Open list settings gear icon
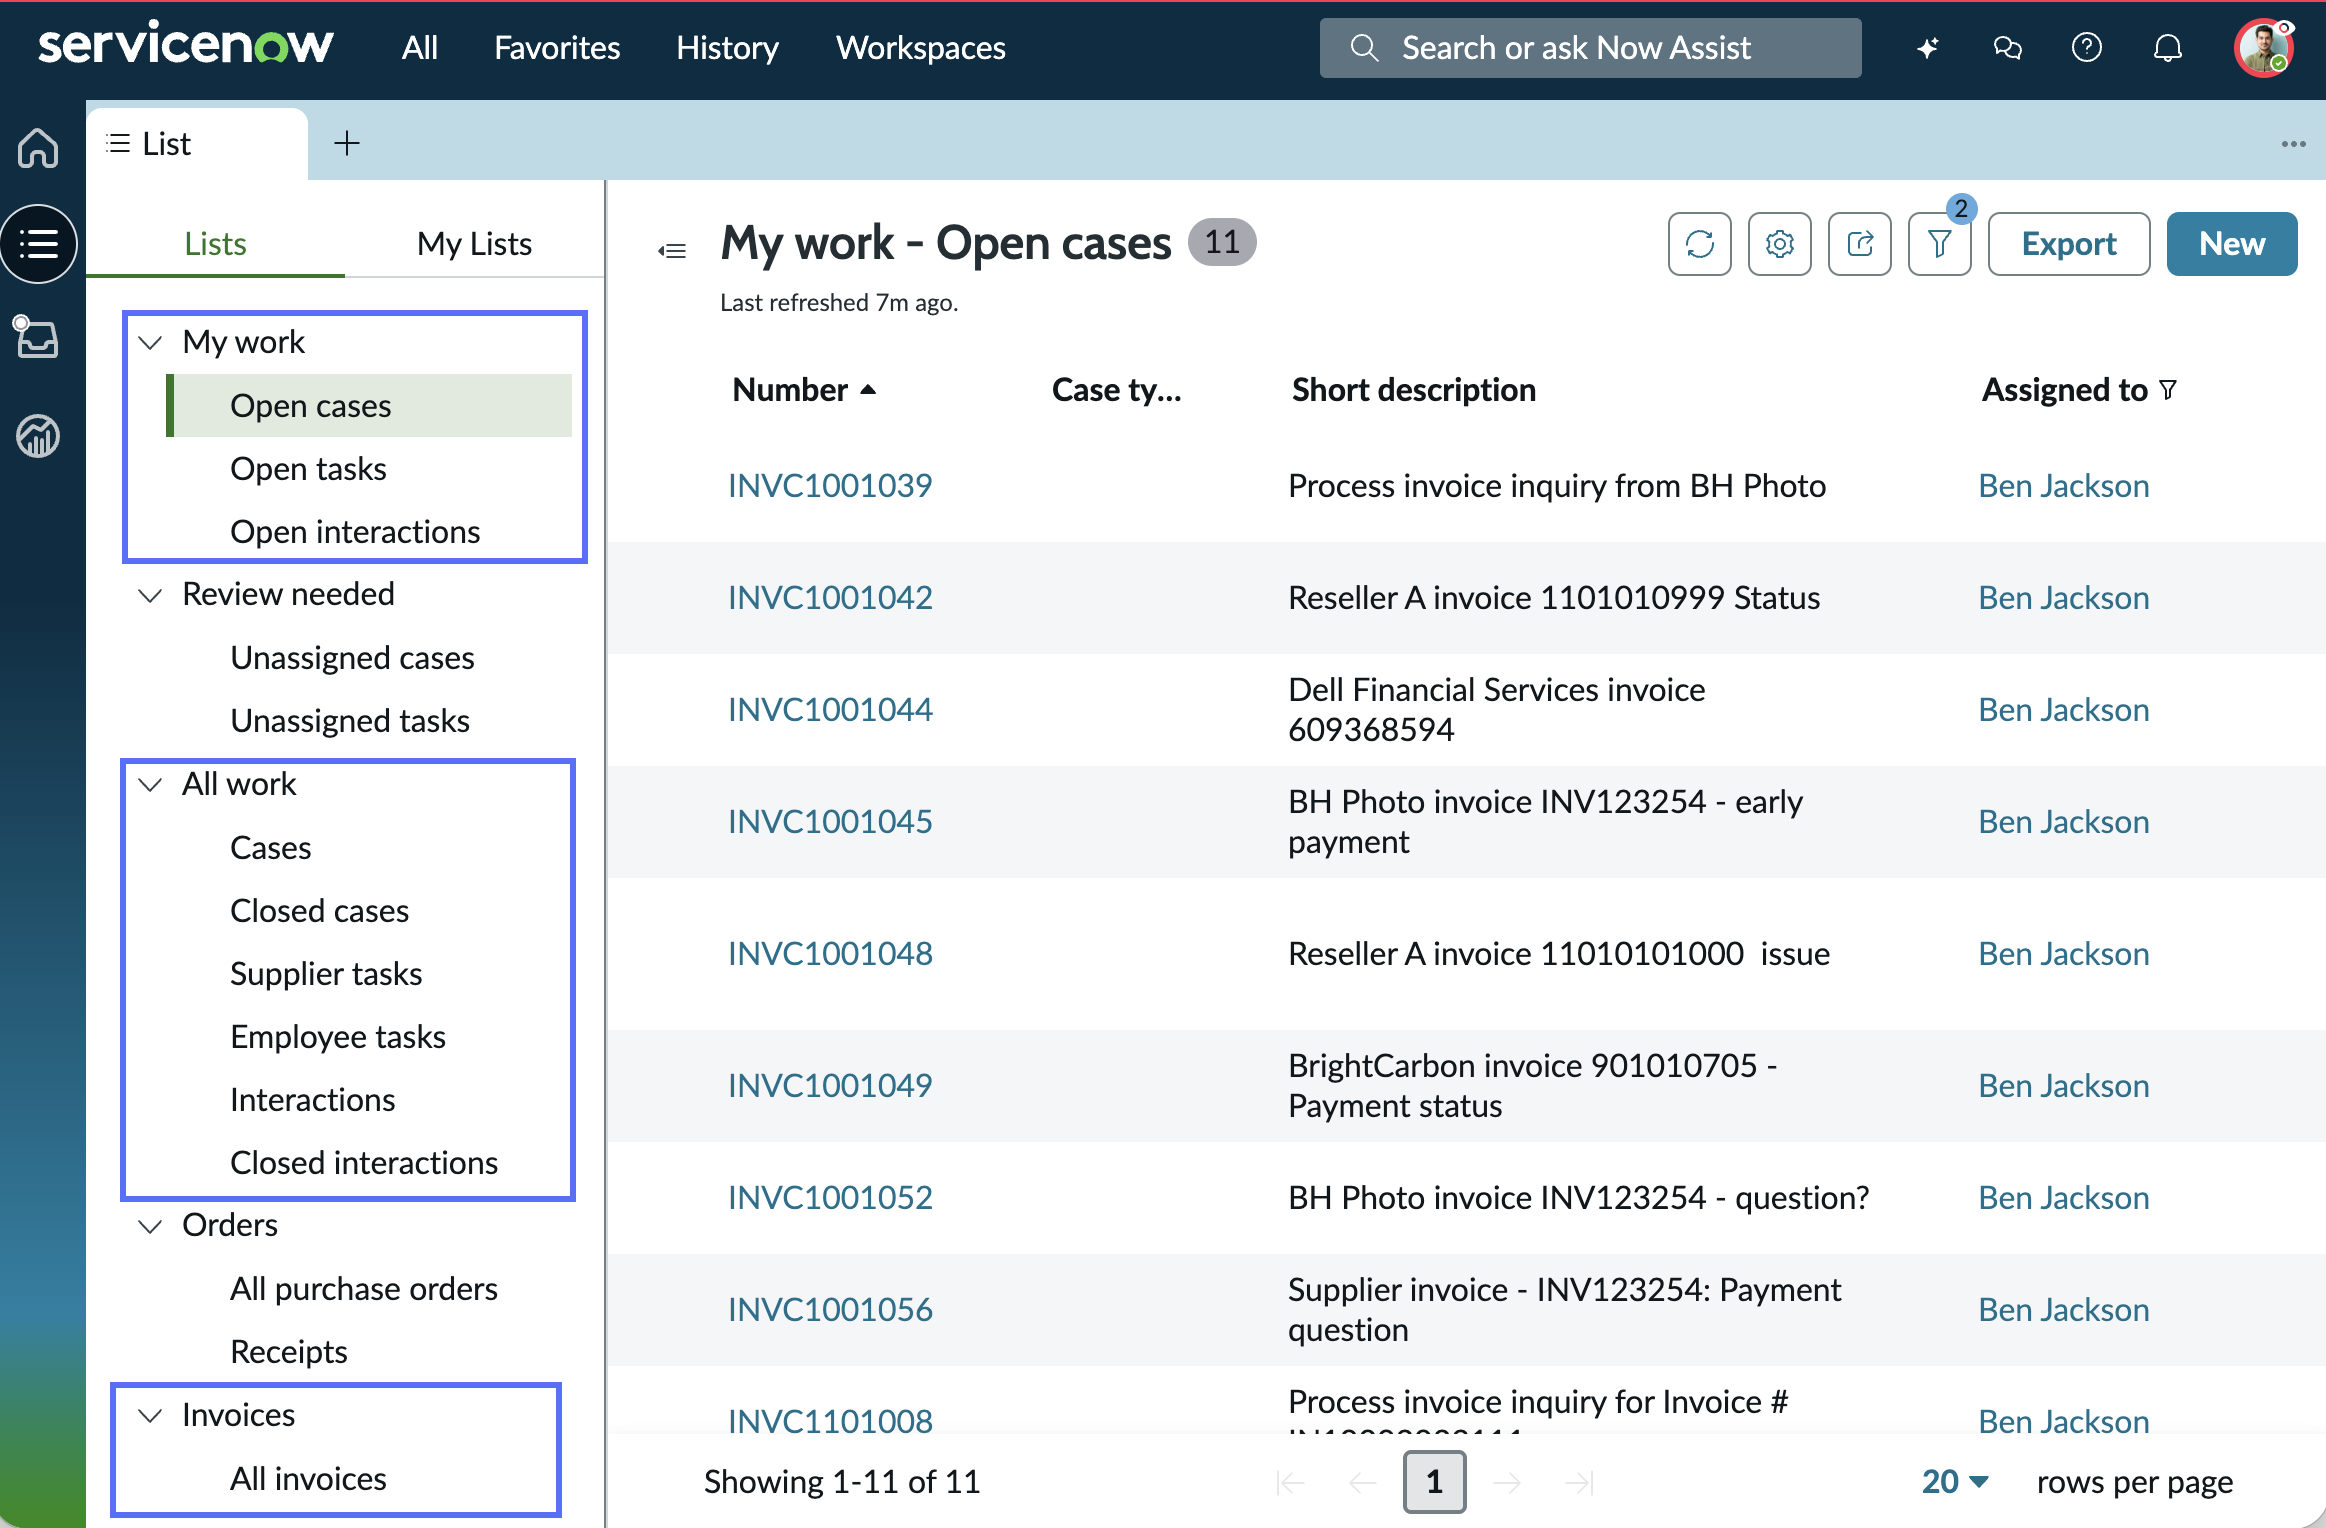Screen dimensions: 2326x1528 pos(1780,244)
